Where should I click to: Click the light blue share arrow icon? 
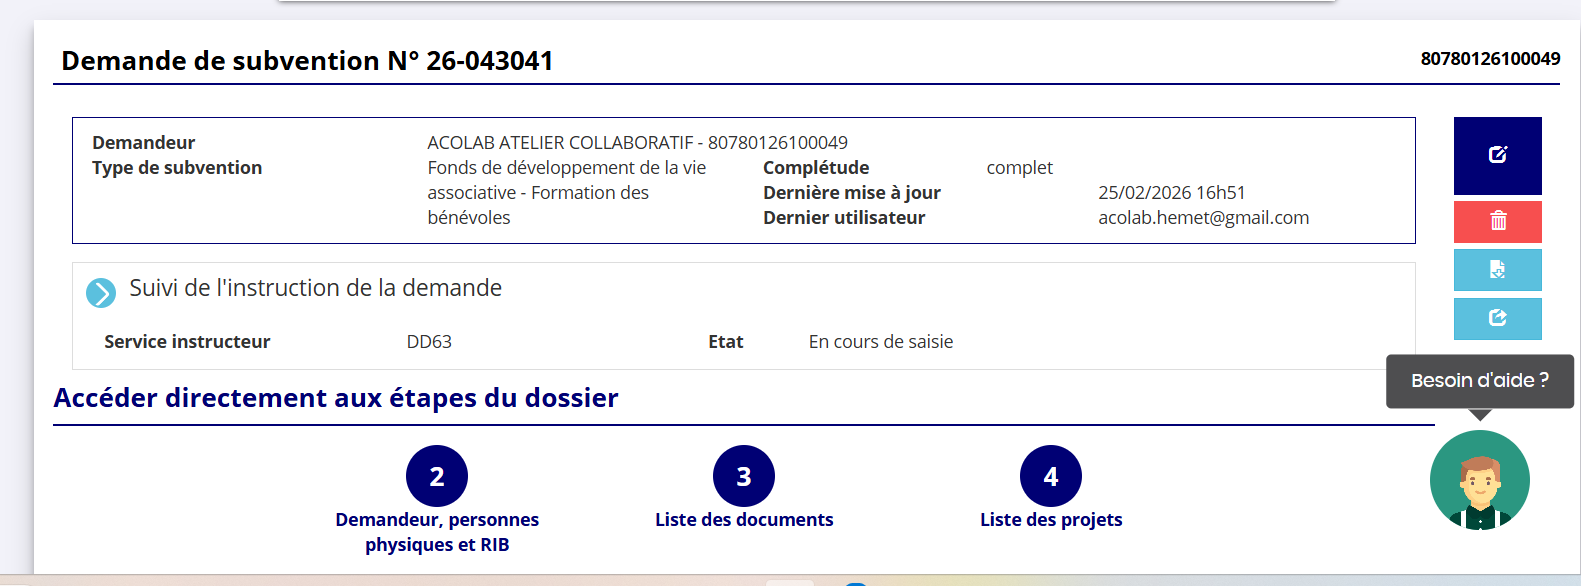[1497, 318]
